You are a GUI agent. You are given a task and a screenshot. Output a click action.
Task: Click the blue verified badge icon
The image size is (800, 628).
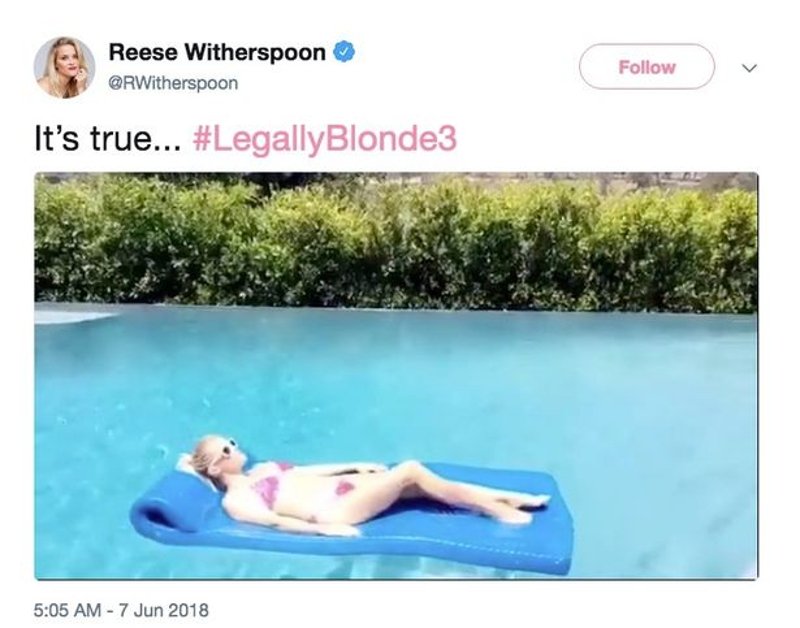pyautogui.click(x=344, y=52)
